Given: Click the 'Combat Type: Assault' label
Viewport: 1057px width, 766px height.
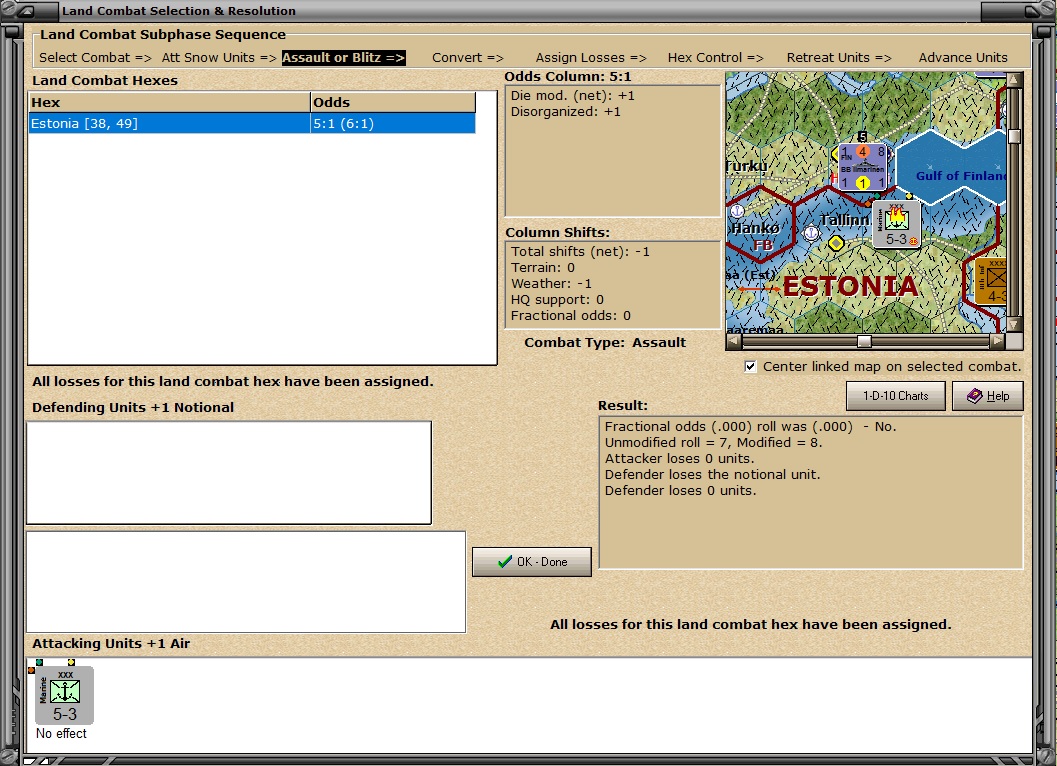Looking at the screenshot, I should [x=605, y=343].
